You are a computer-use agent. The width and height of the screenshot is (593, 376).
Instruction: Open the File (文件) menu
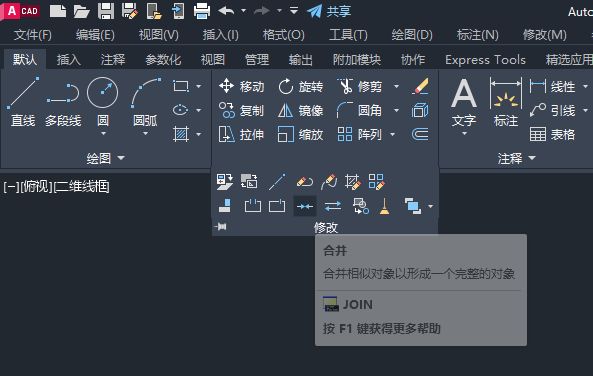pos(33,35)
